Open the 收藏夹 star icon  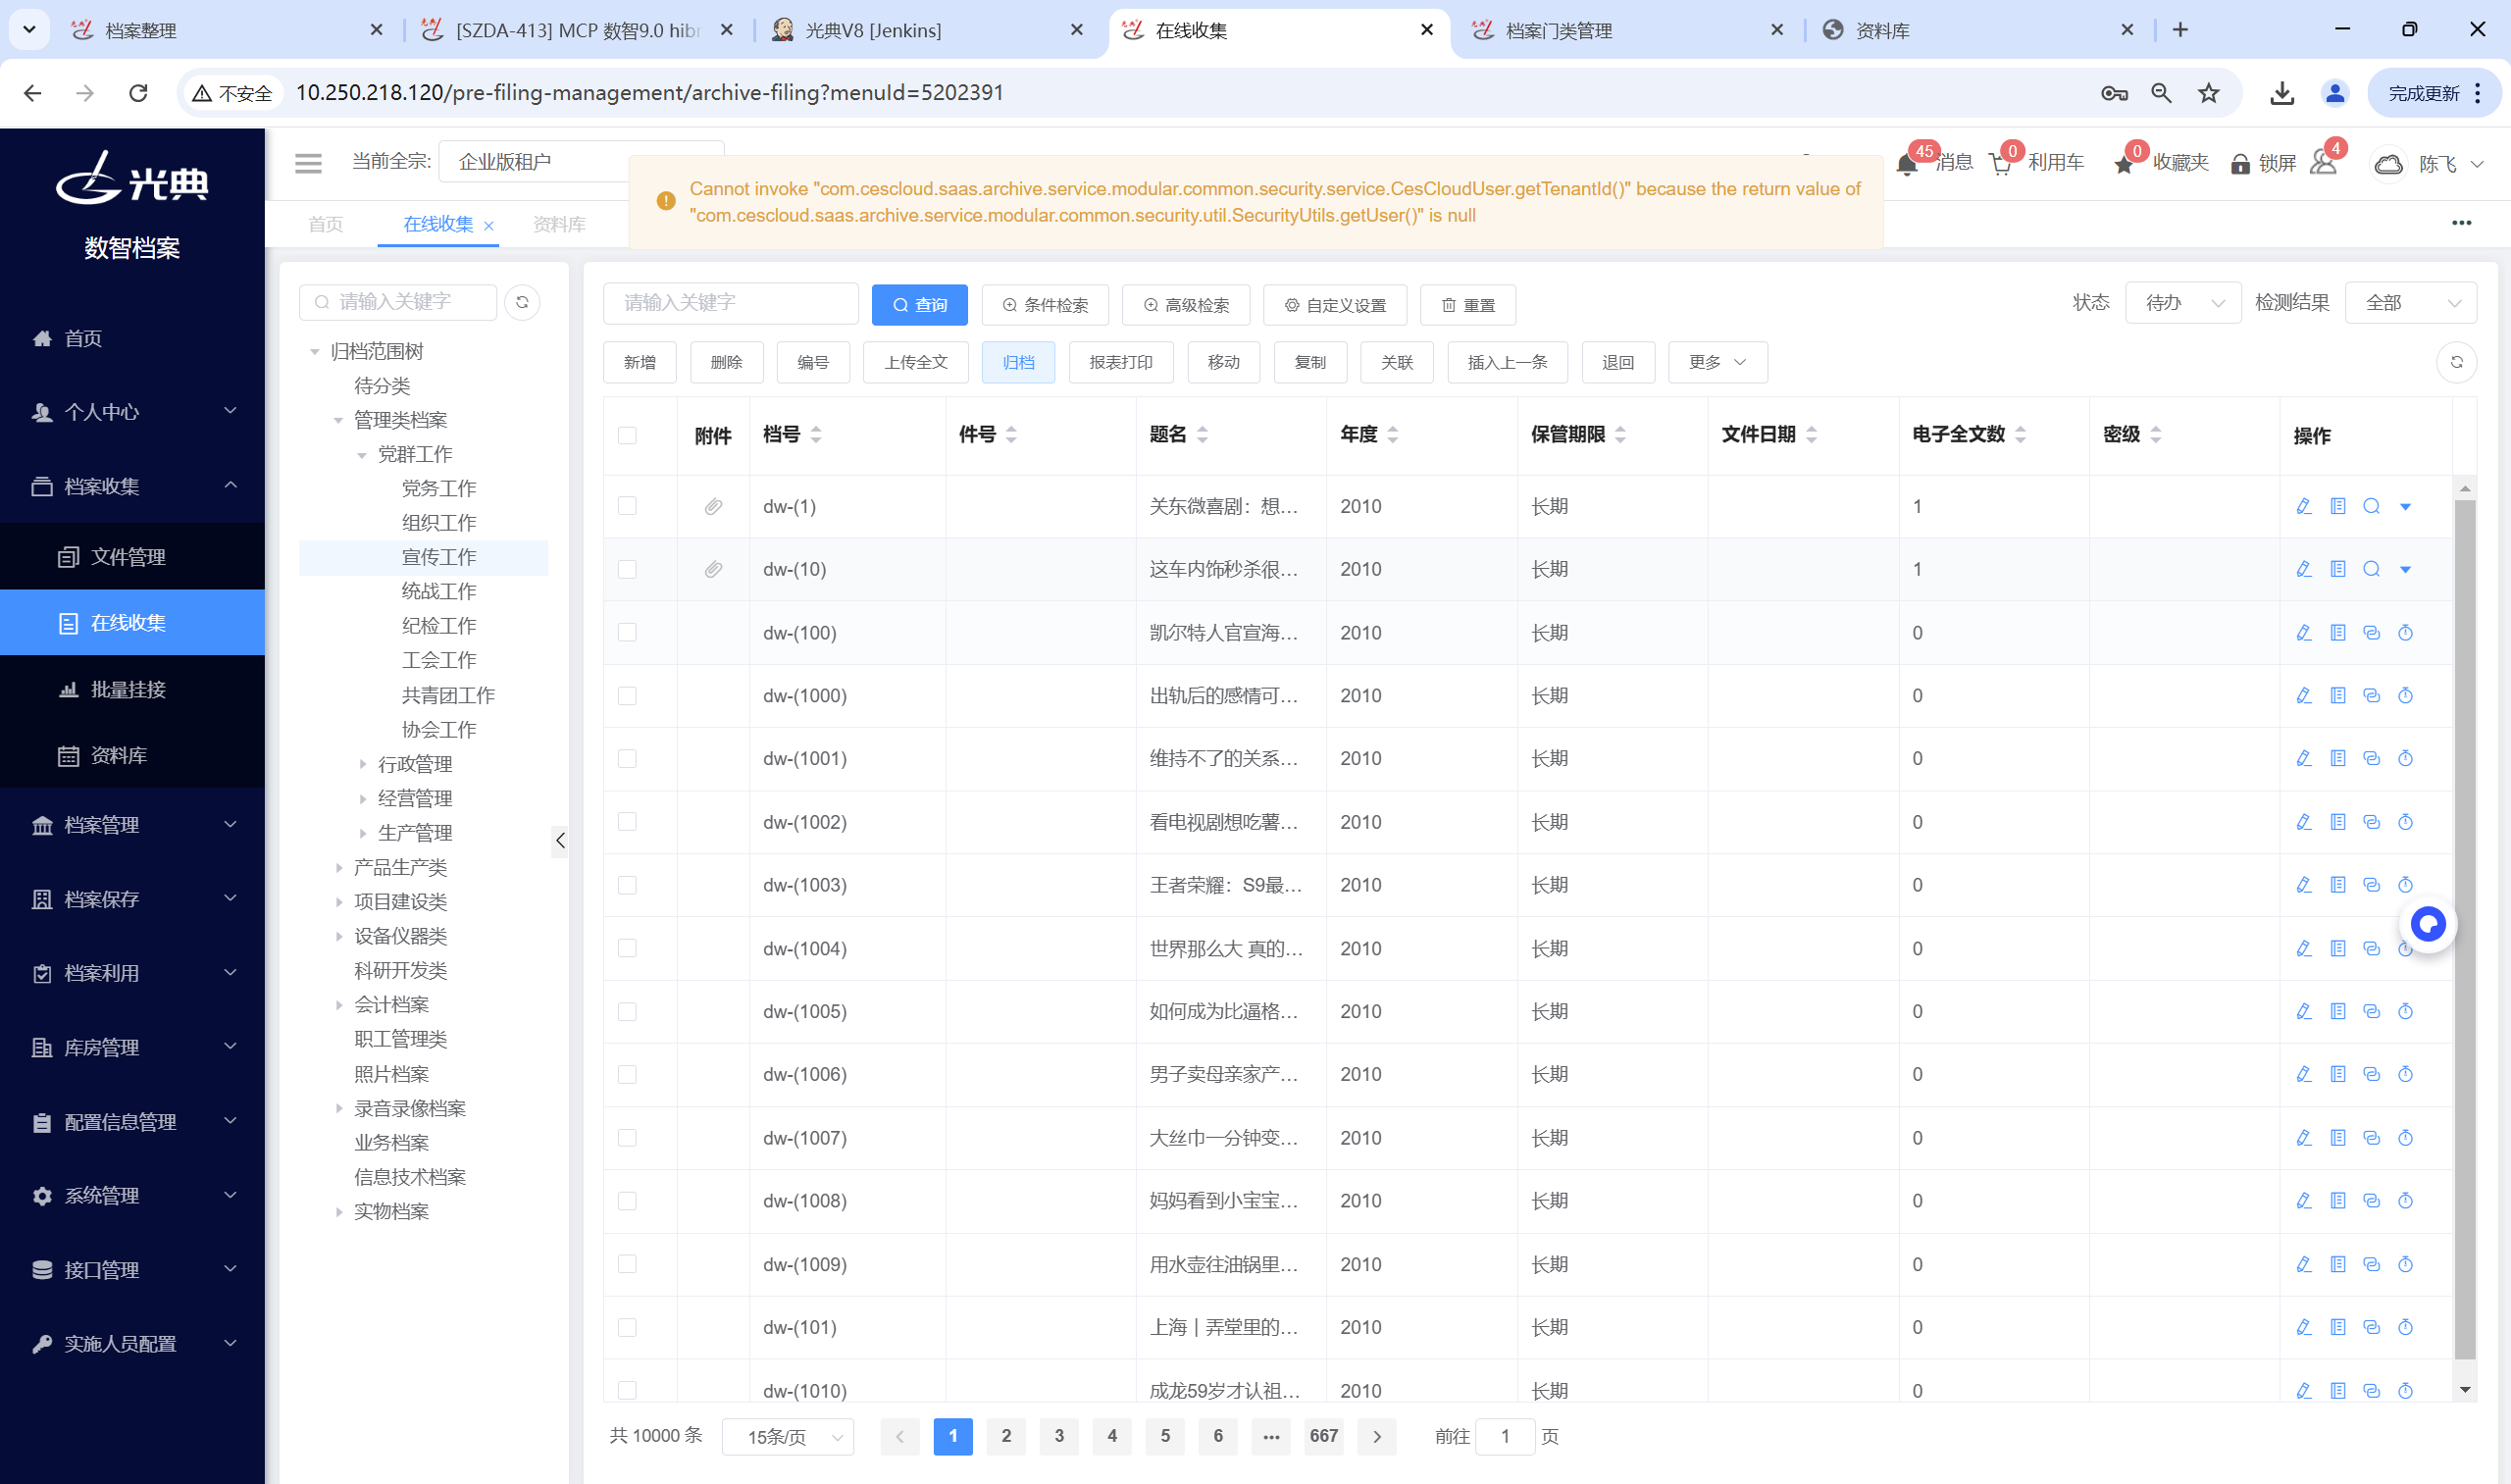pyautogui.click(x=2123, y=165)
